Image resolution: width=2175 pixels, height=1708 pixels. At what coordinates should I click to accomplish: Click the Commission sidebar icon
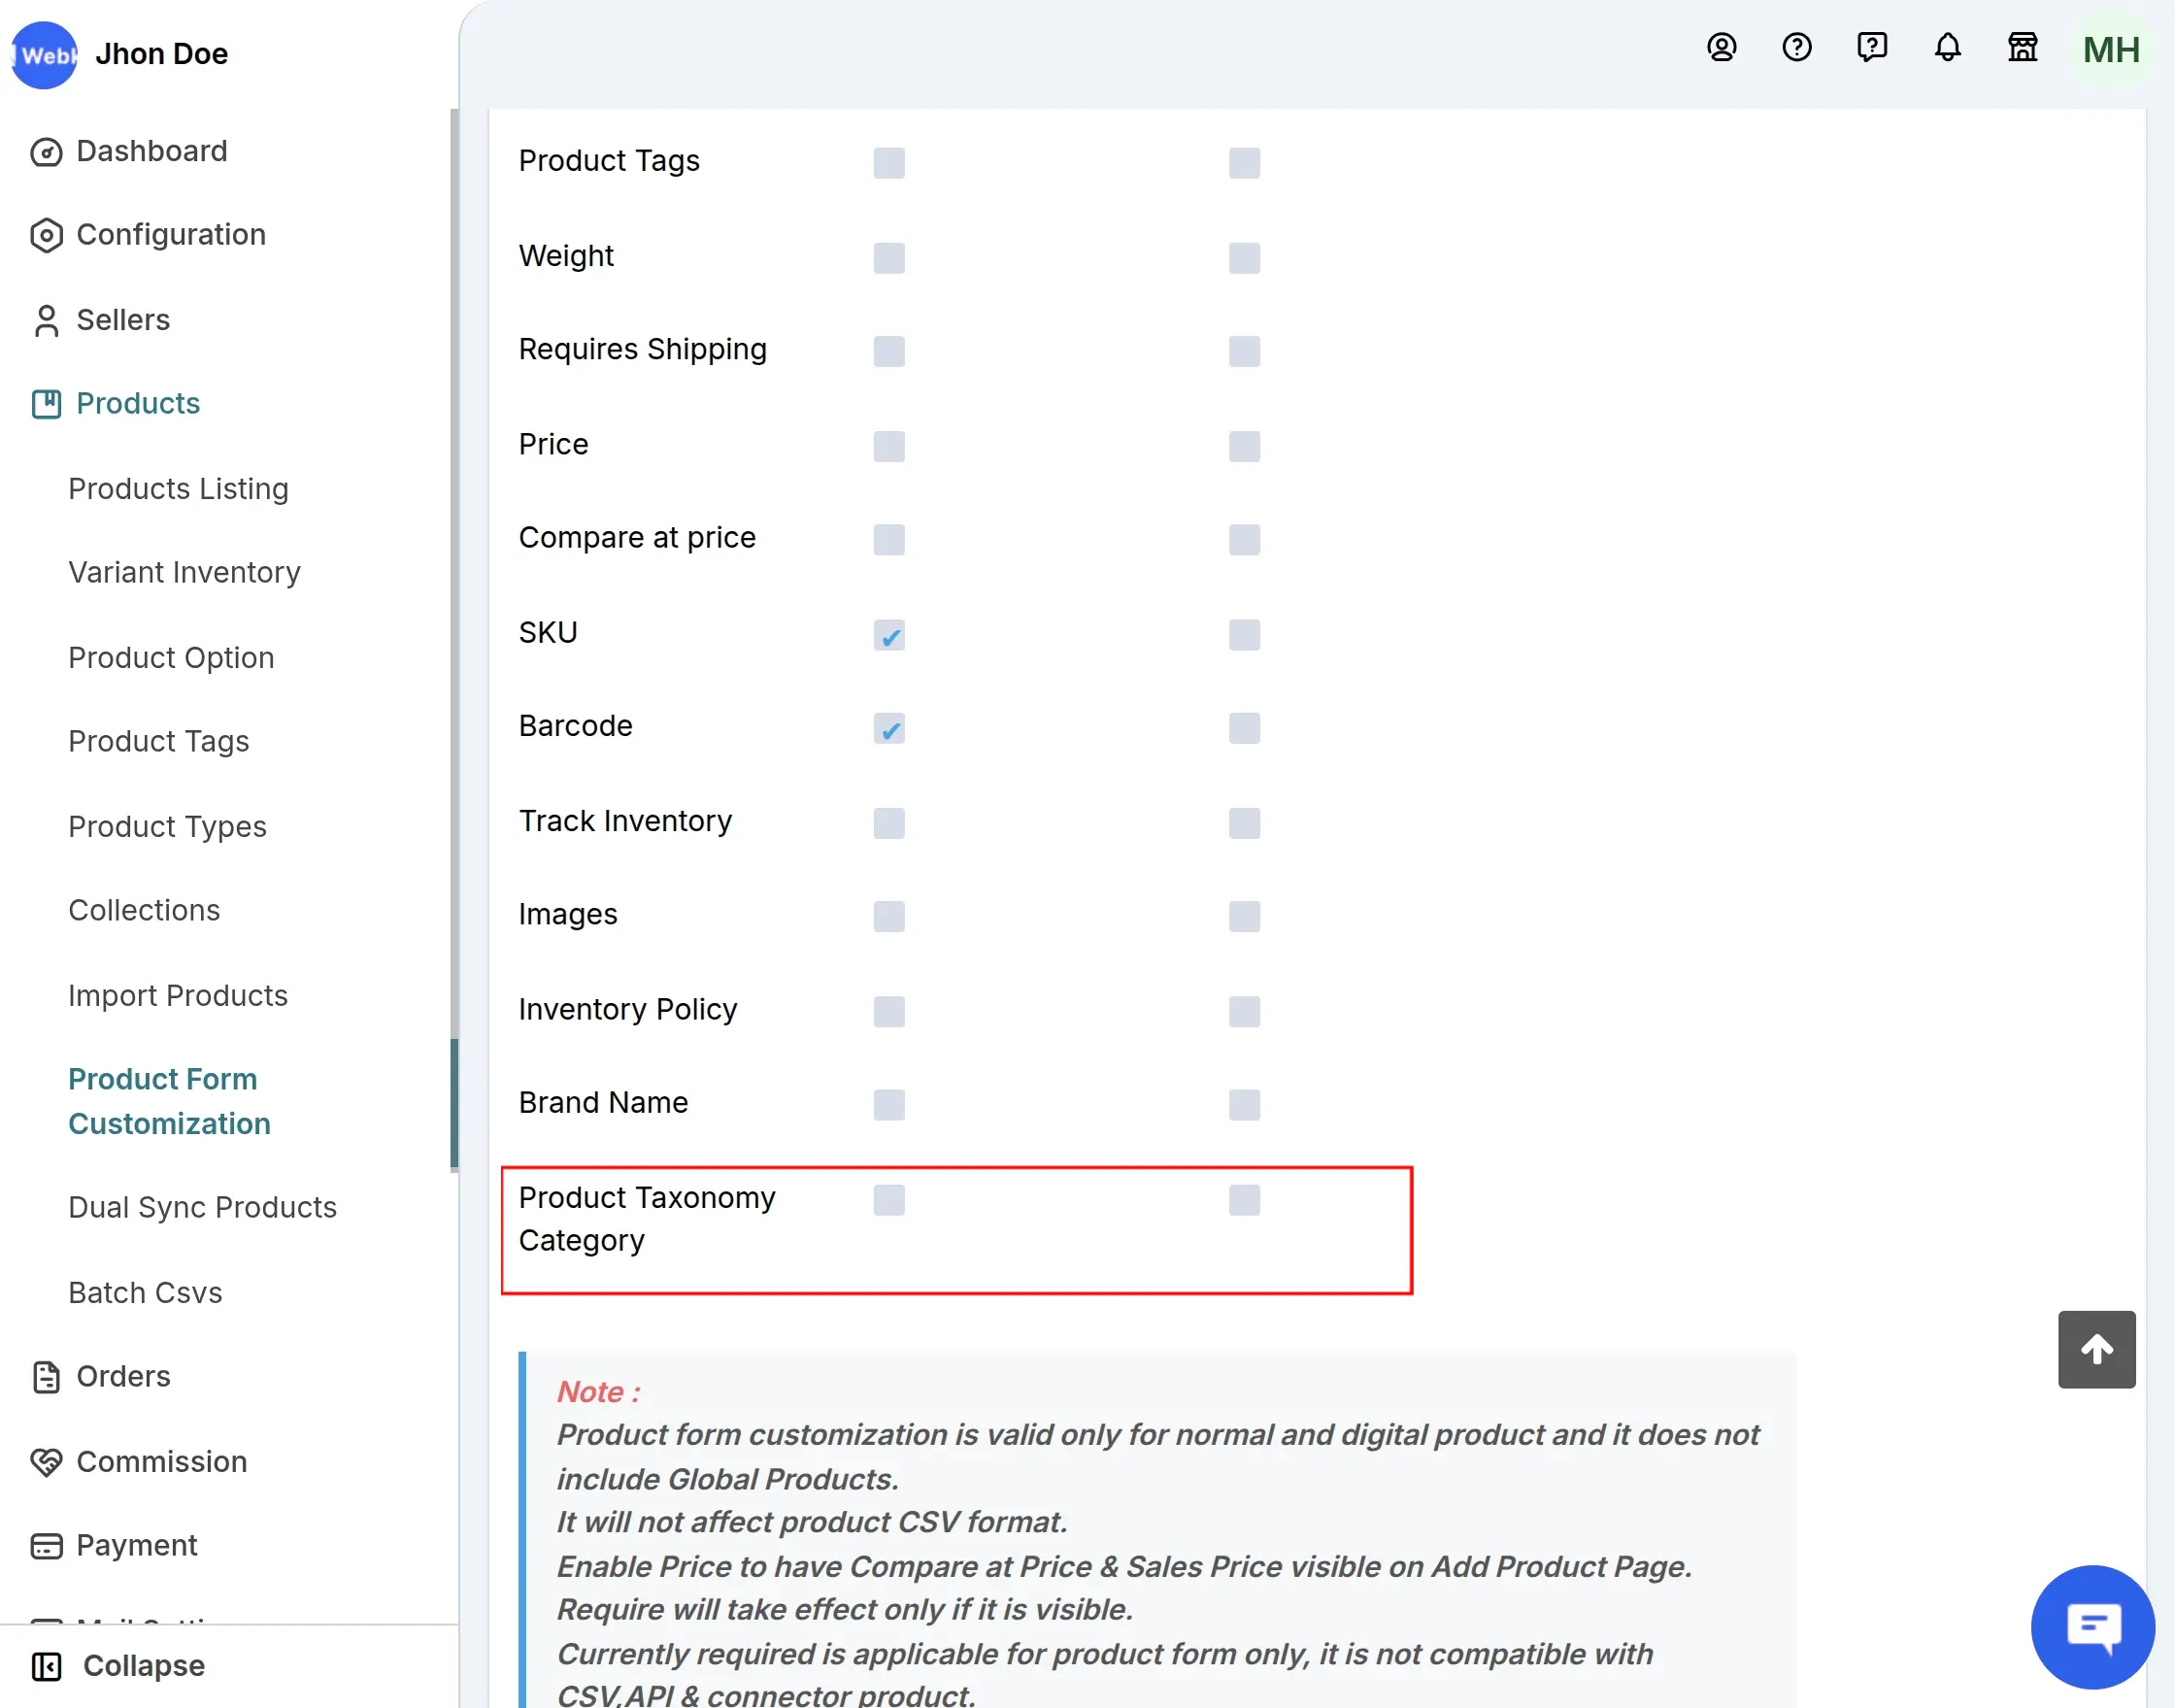pyautogui.click(x=46, y=1462)
